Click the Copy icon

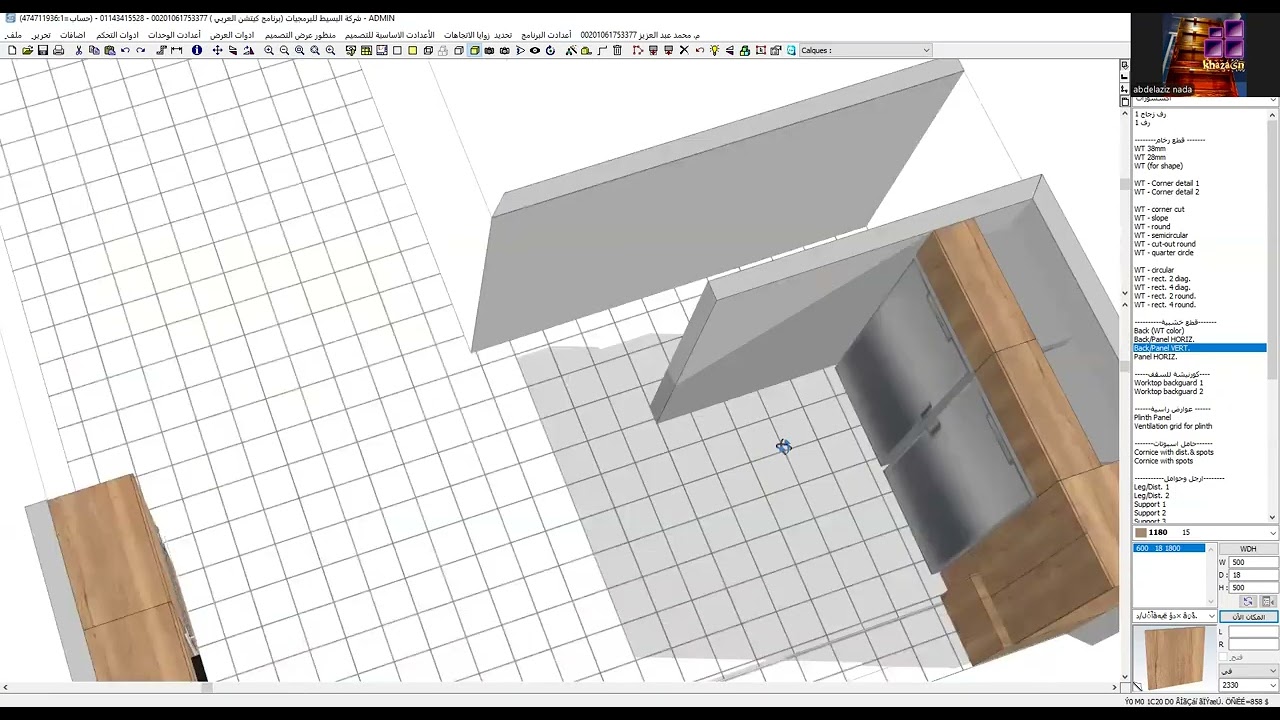coord(94,50)
